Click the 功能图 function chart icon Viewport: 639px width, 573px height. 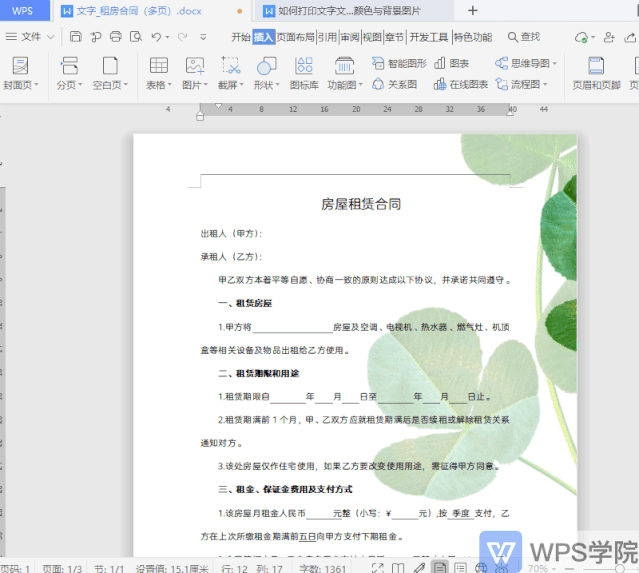coord(344,66)
